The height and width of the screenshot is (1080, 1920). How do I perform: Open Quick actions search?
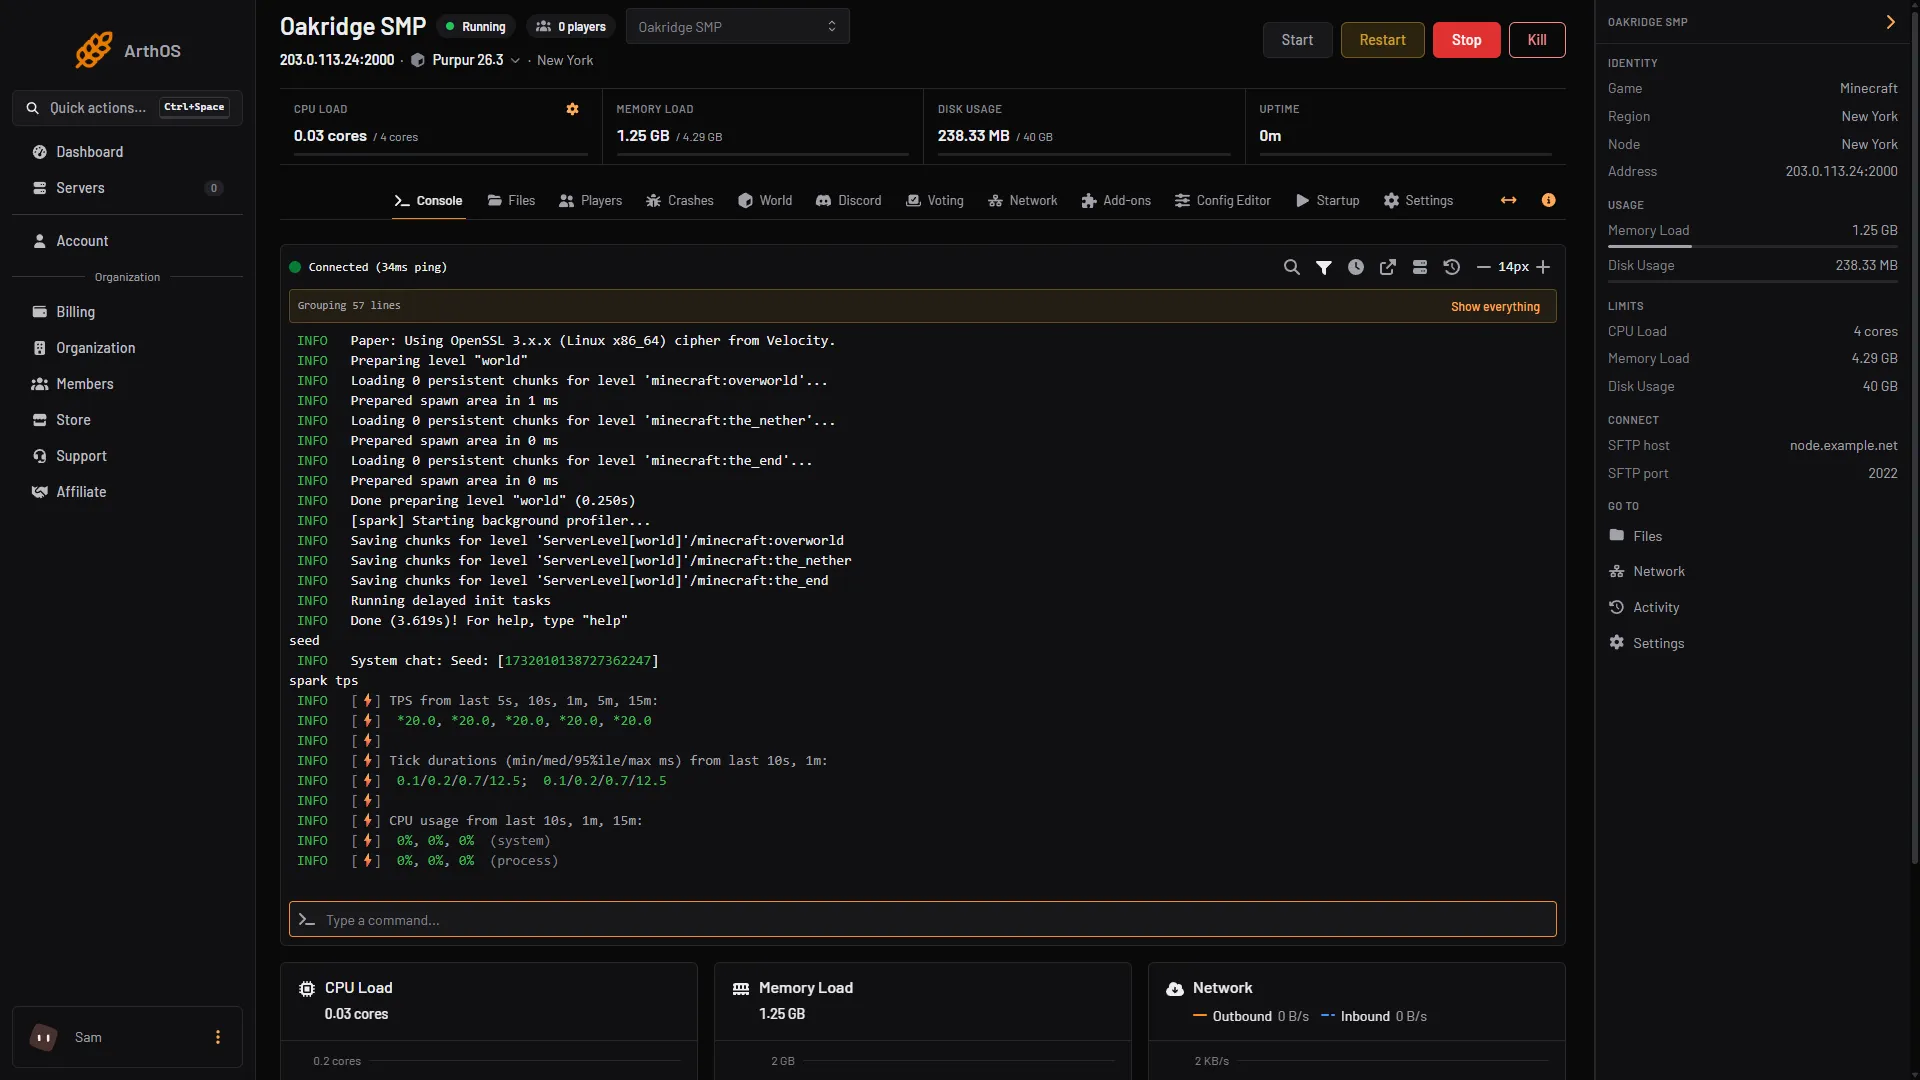127,107
